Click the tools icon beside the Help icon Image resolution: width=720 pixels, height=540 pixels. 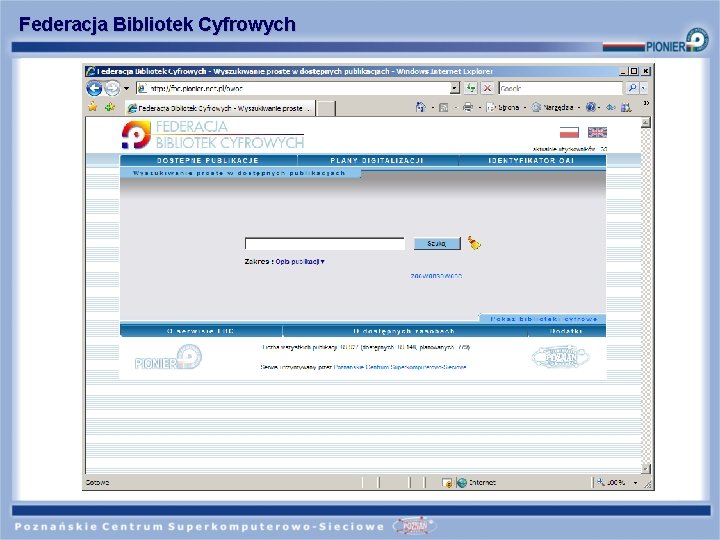(610, 107)
